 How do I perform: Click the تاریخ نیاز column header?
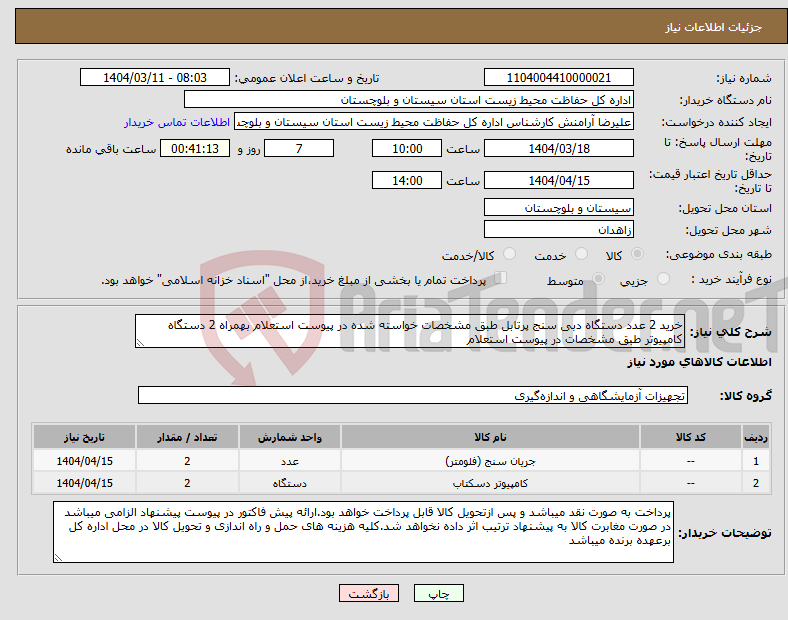click(84, 437)
